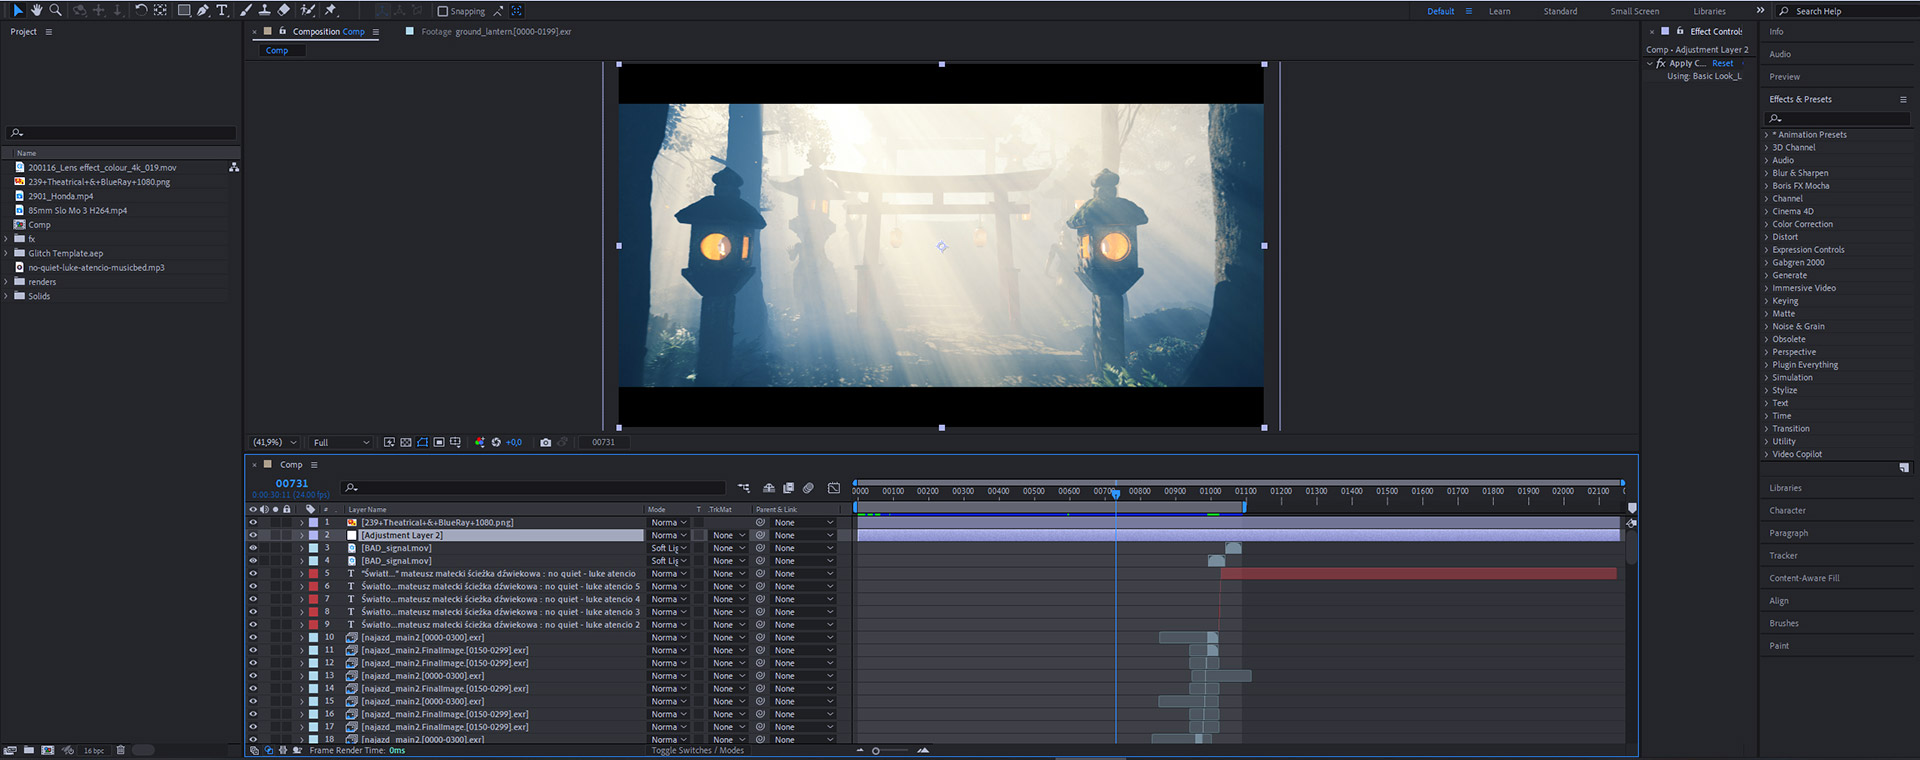Open the Character panel

tap(1787, 510)
